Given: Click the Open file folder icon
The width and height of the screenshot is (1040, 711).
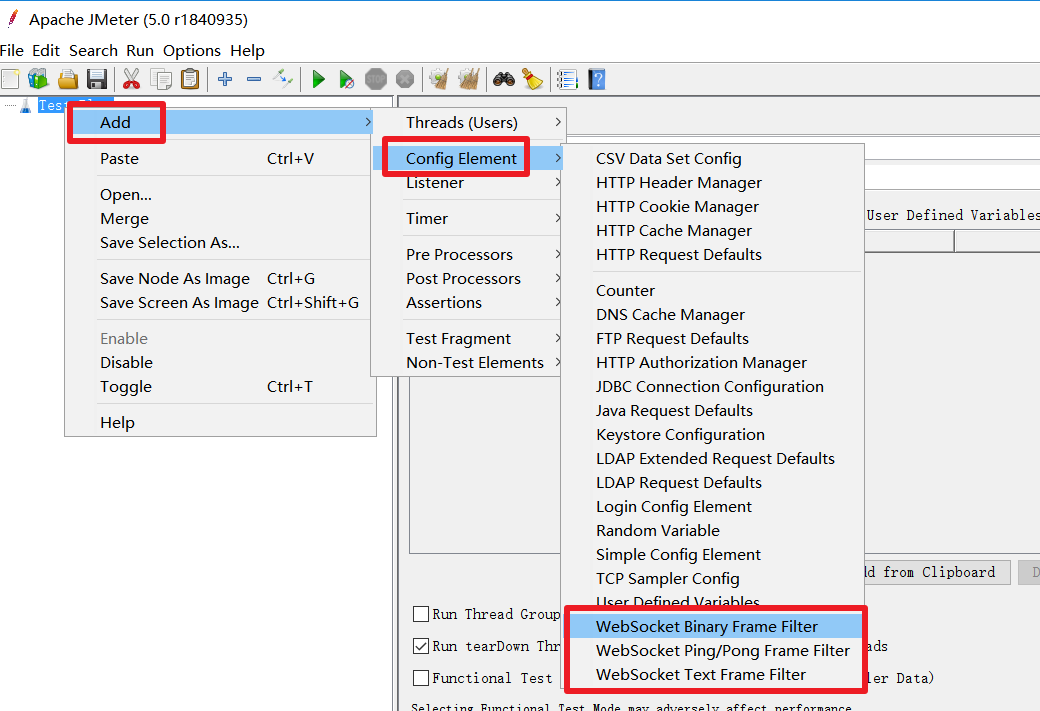Looking at the screenshot, I should click(68, 80).
